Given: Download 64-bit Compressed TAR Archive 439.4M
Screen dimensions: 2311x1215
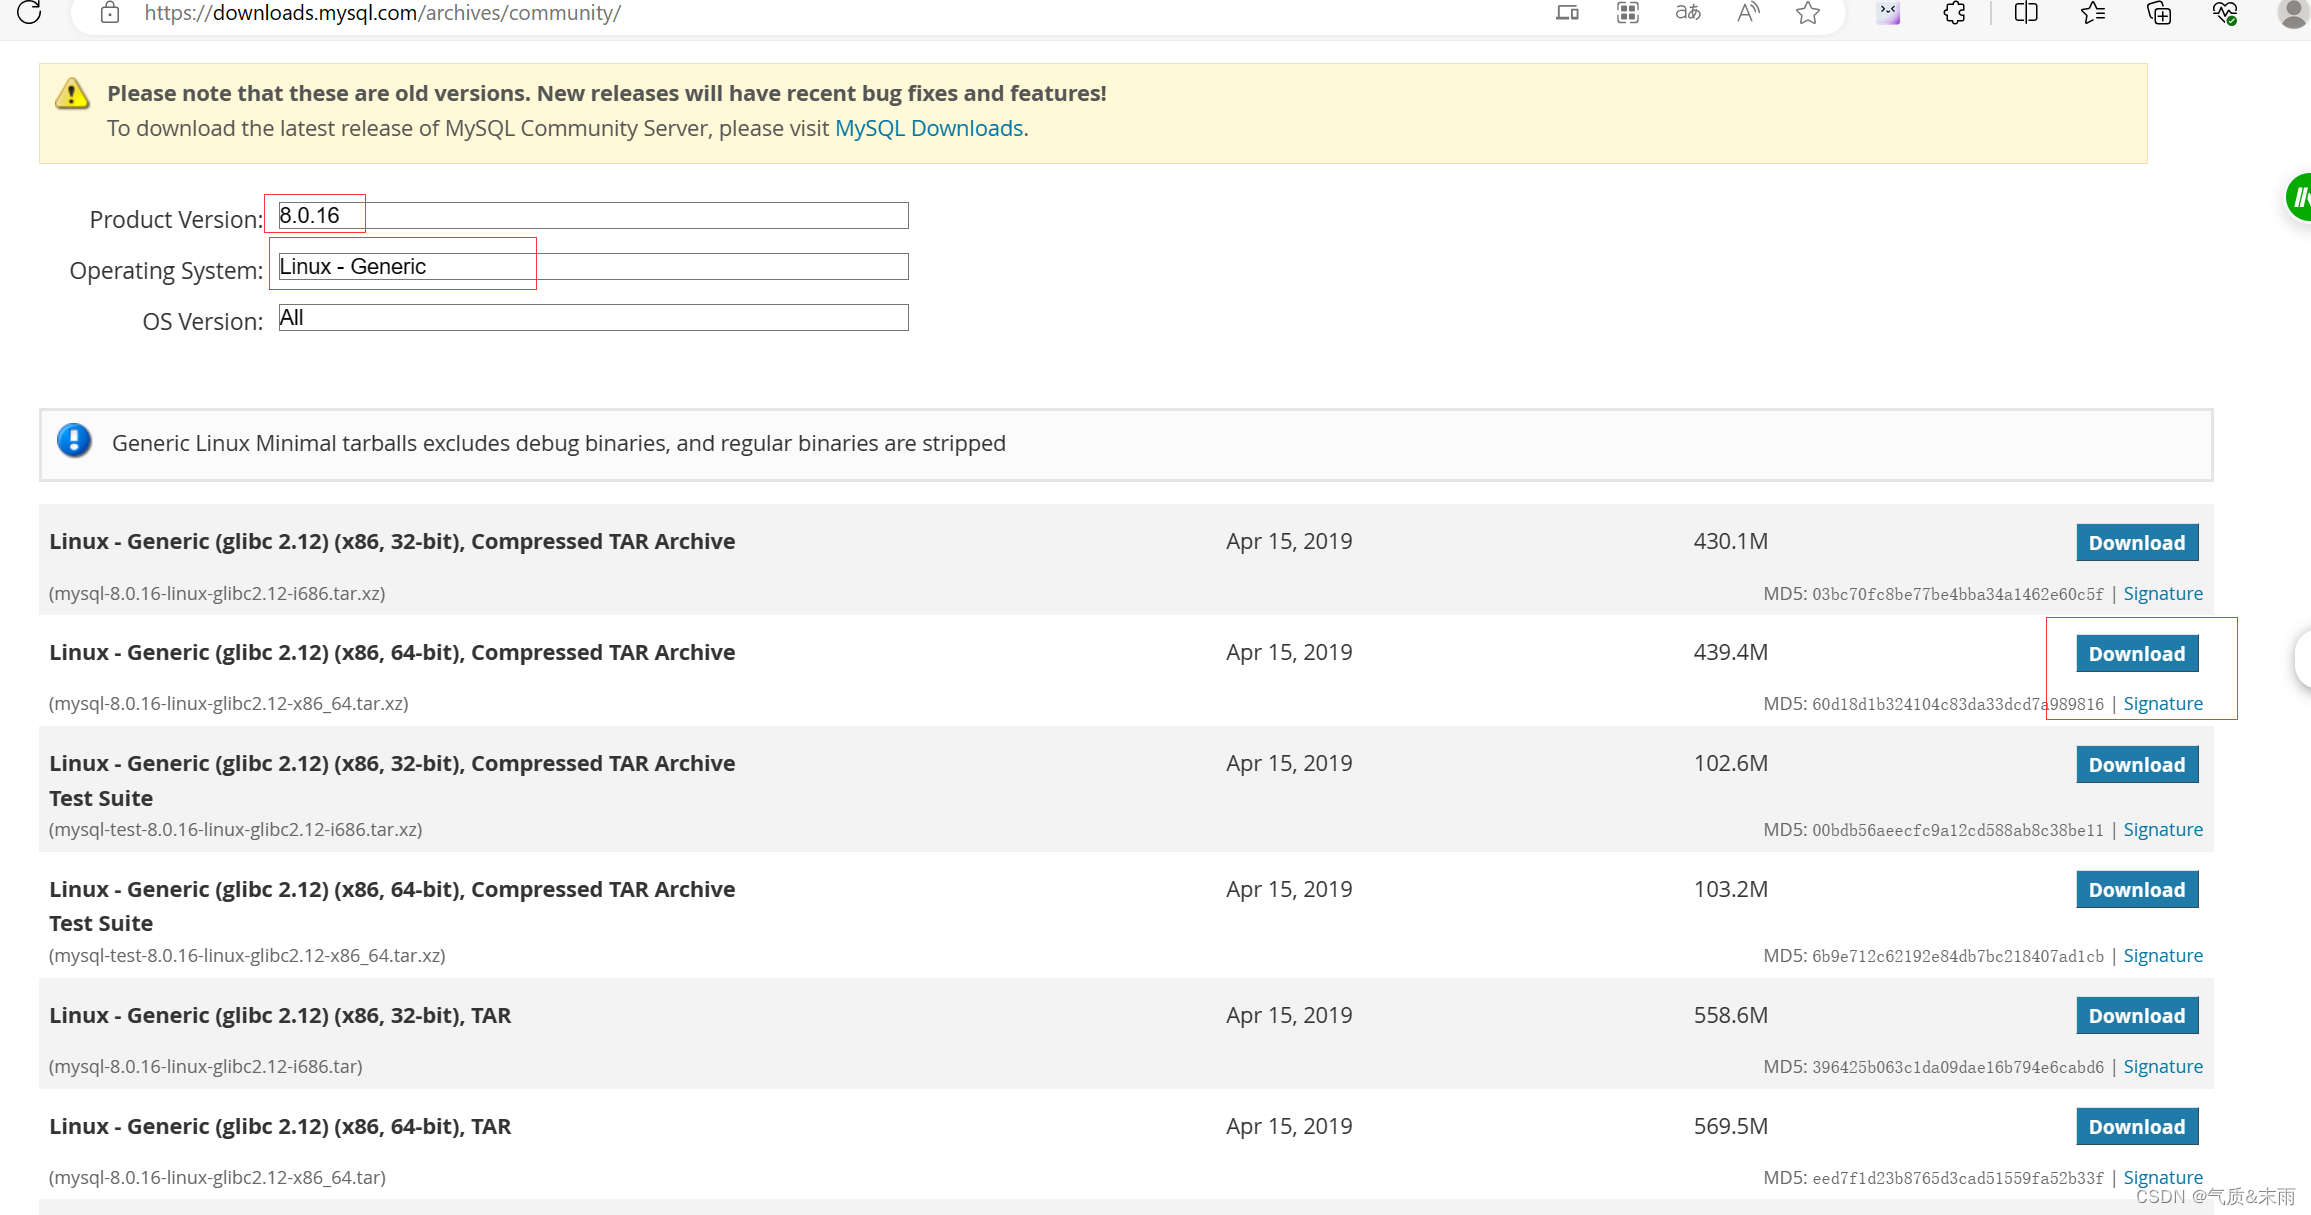Looking at the screenshot, I should point(2136,654).
